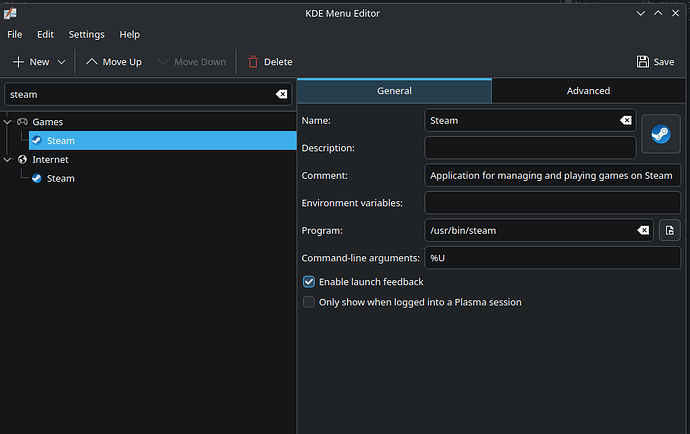Collapse the Internet tree category
Viewport: 690px width, 434px height.
[7, 159]
